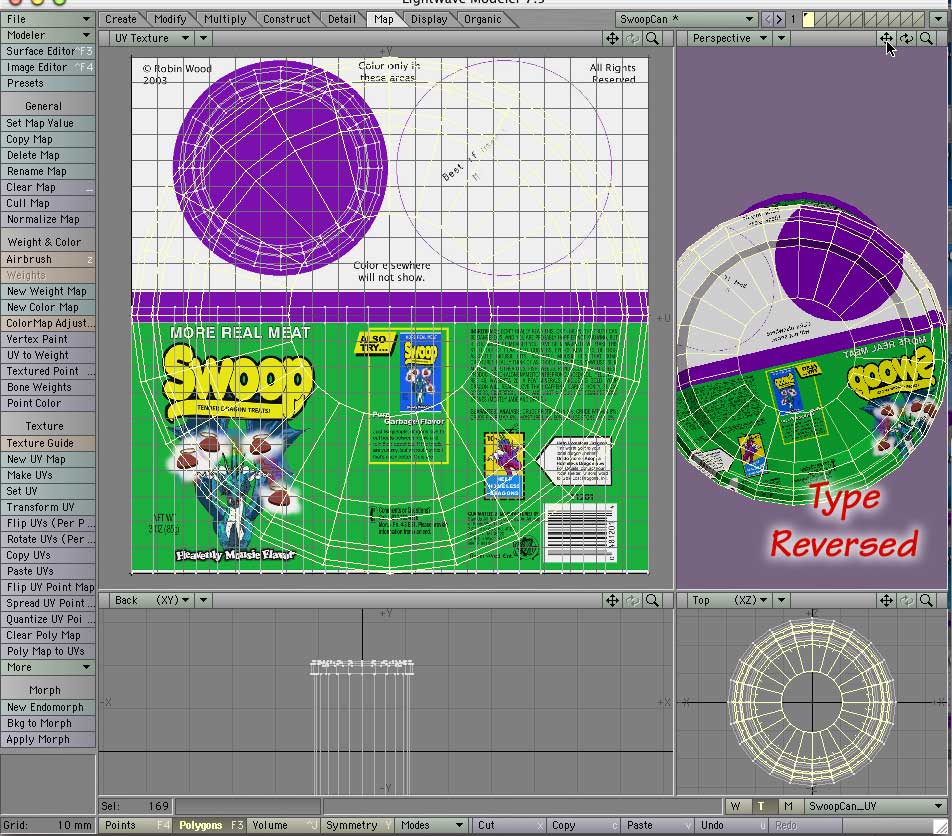Click the Make UVs button
952x836 pixels.
point(48,475)
